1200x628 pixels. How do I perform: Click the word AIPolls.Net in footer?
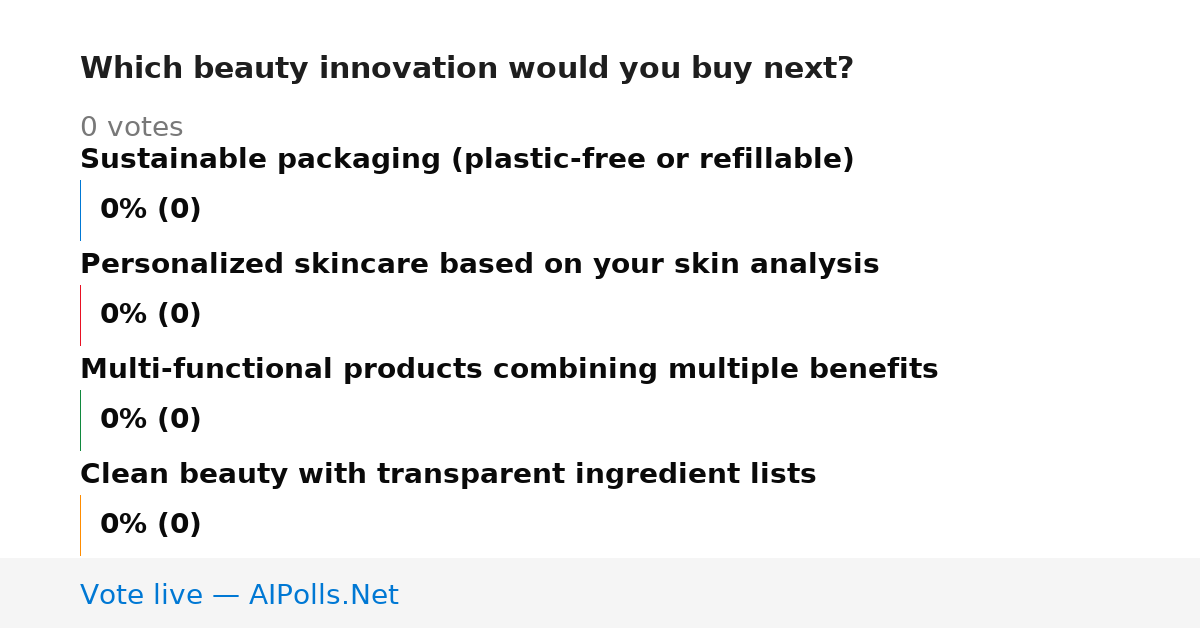click(323, 596)
